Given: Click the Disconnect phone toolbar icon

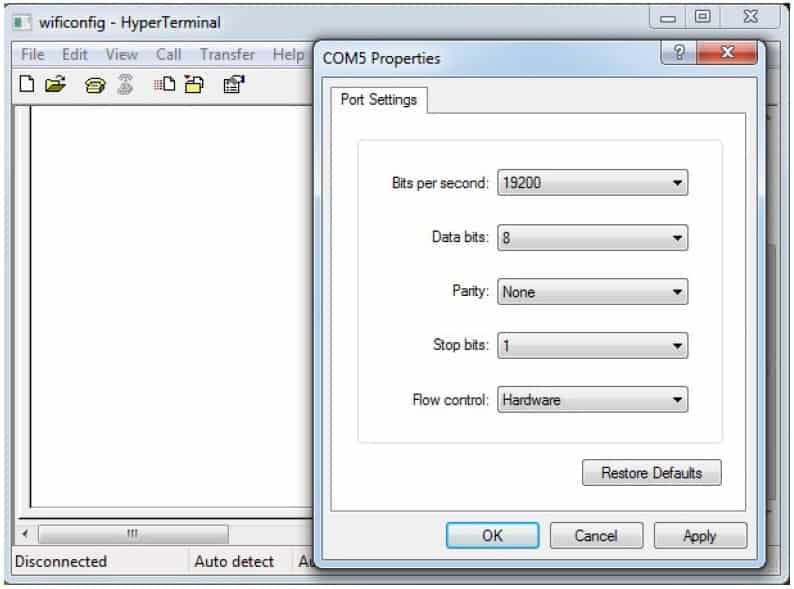Looking at the screenshot, I should tap(126, 86).
